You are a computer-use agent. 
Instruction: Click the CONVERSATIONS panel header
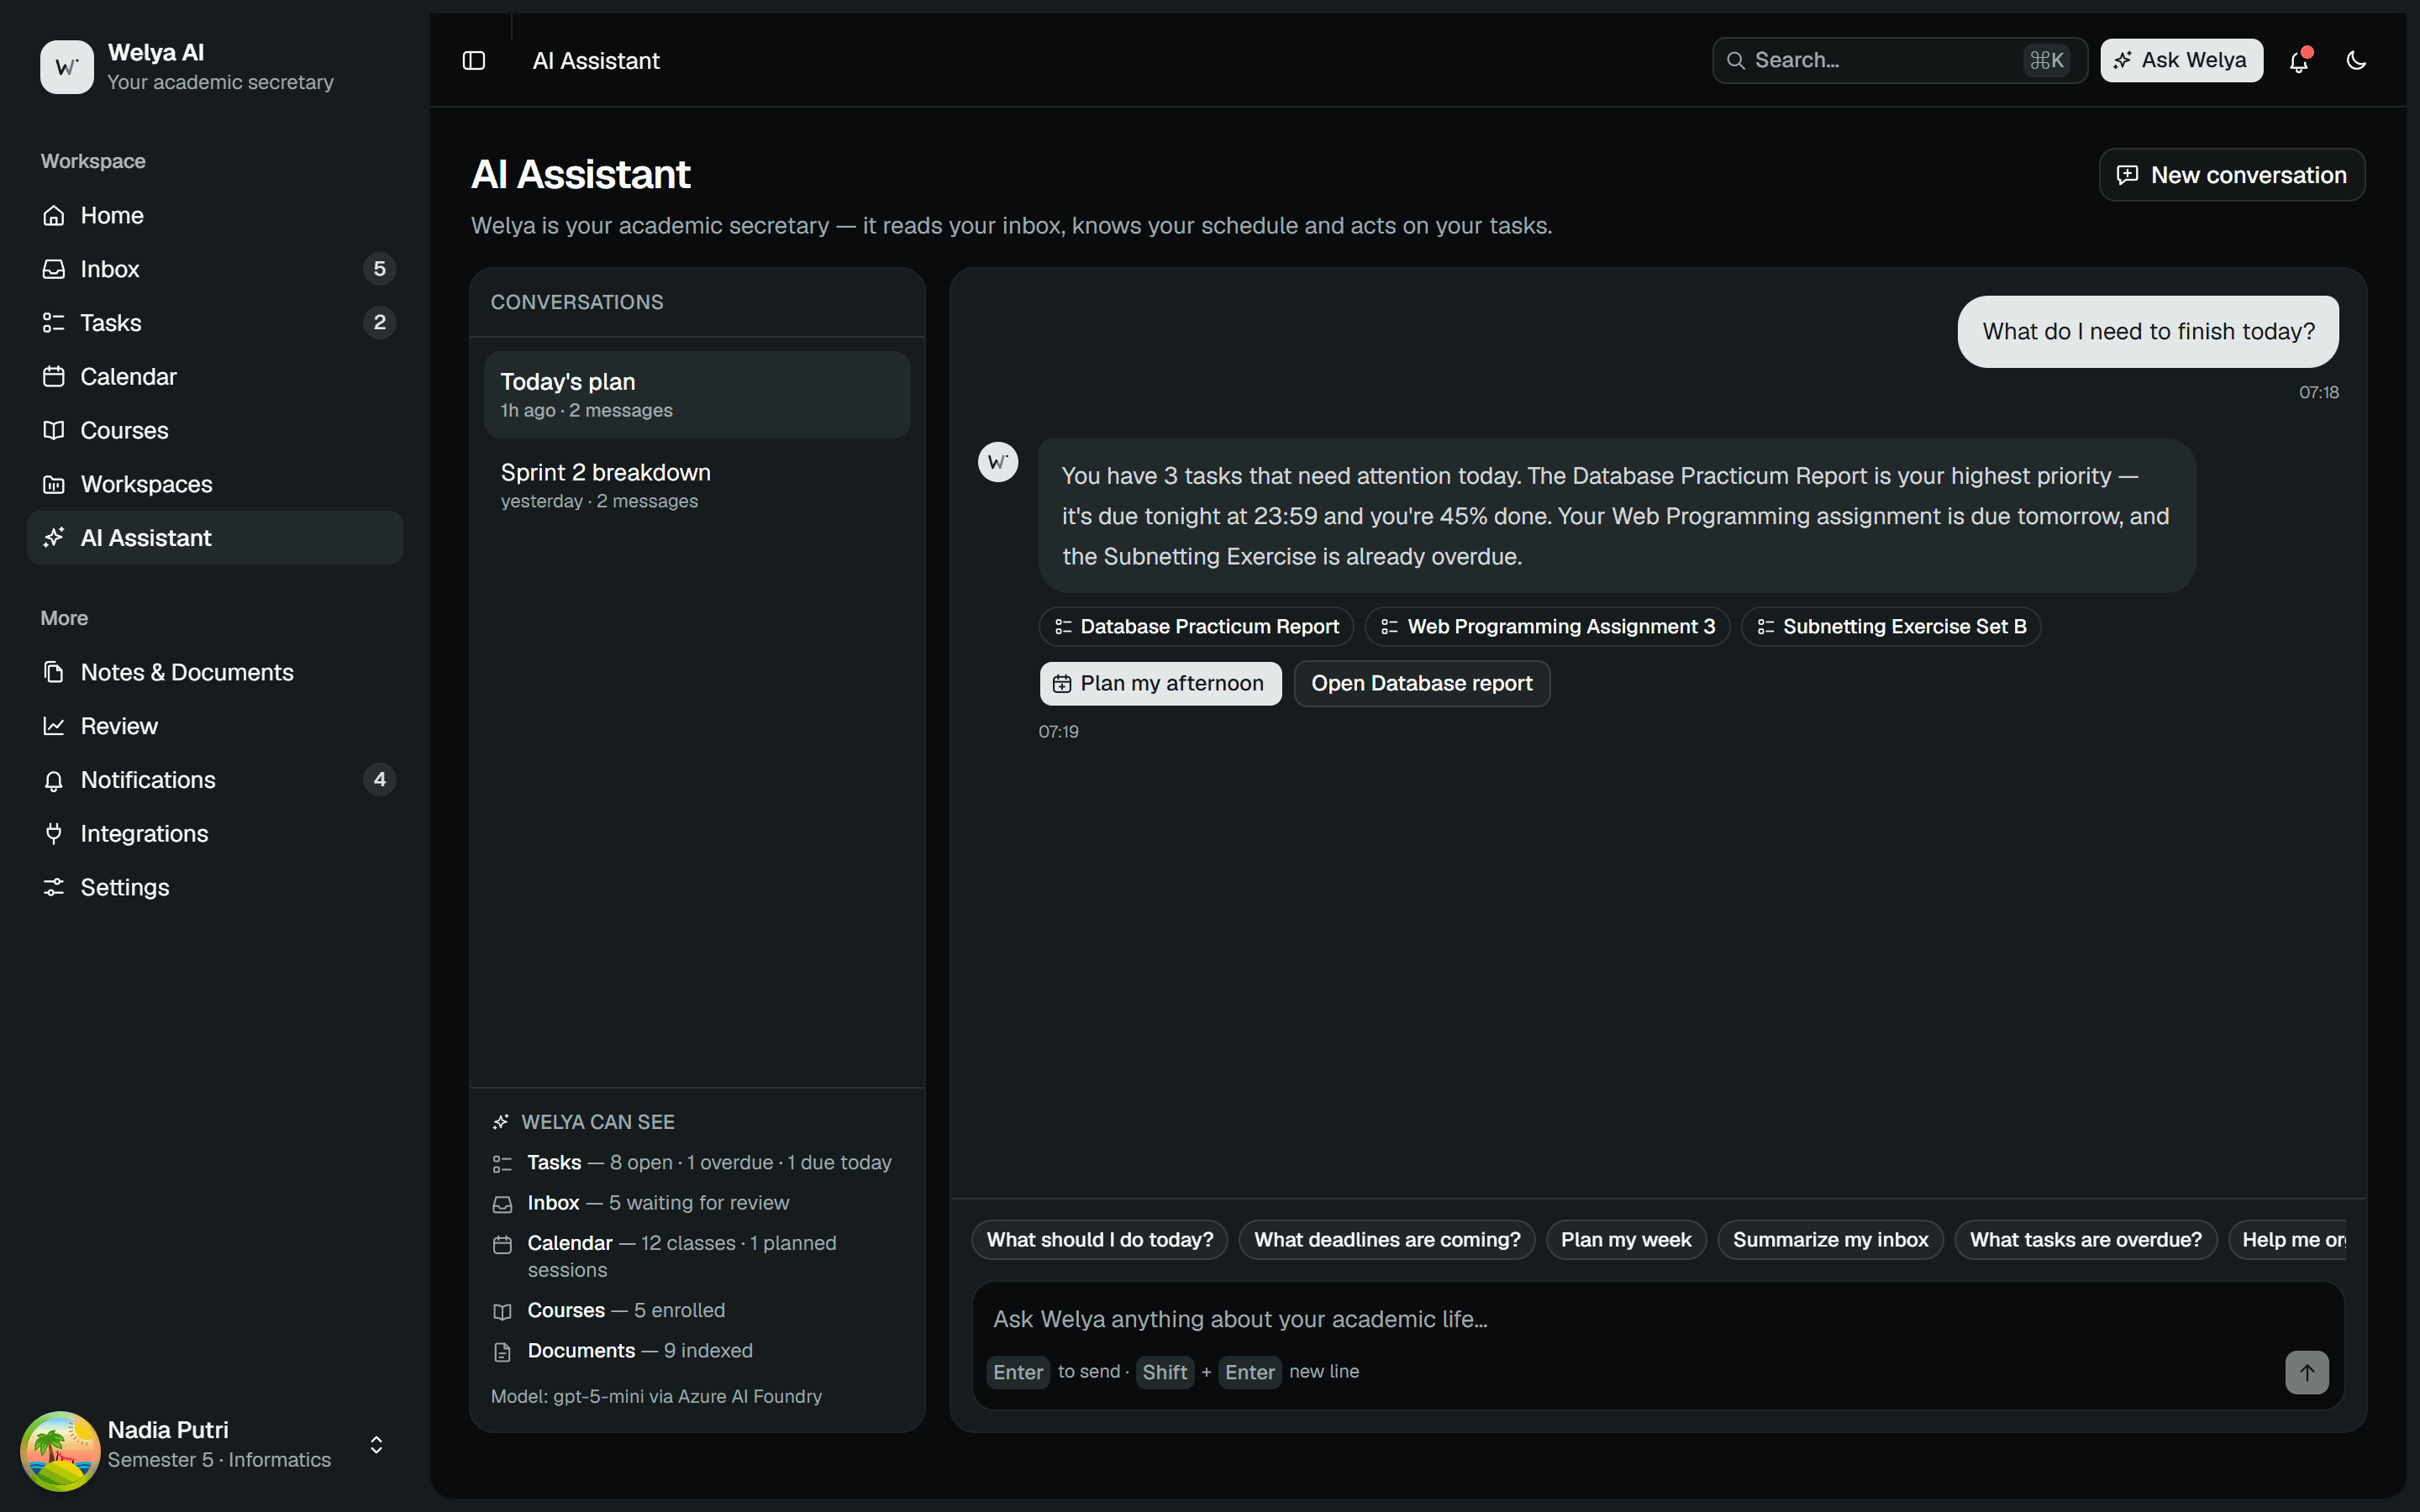point(577,302)
